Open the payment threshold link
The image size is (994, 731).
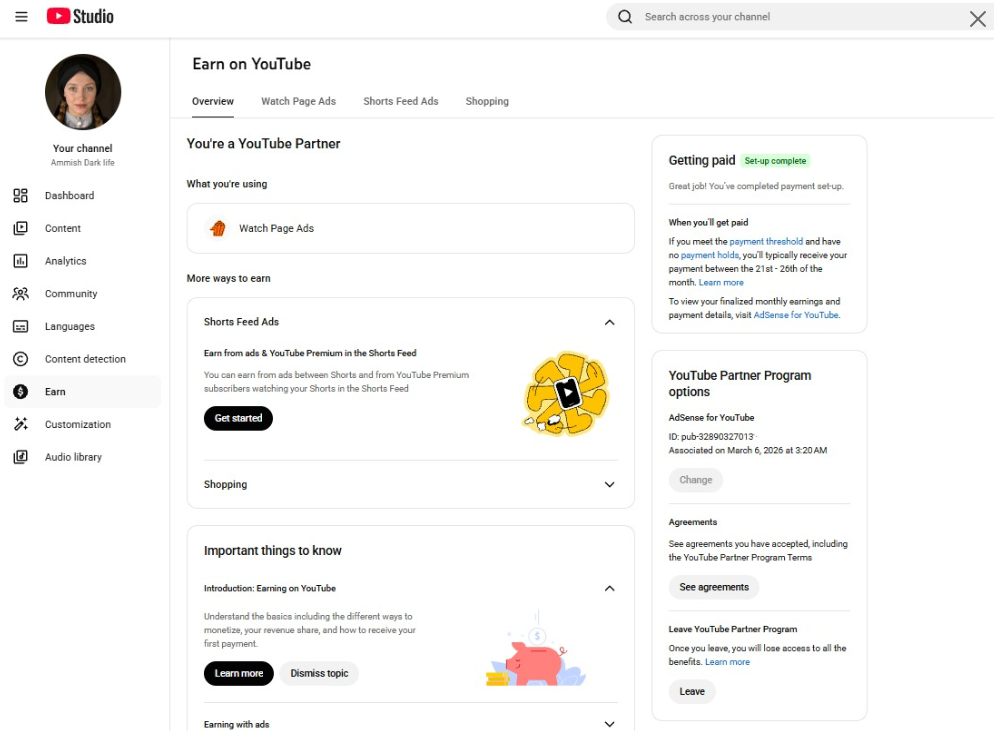766,242
